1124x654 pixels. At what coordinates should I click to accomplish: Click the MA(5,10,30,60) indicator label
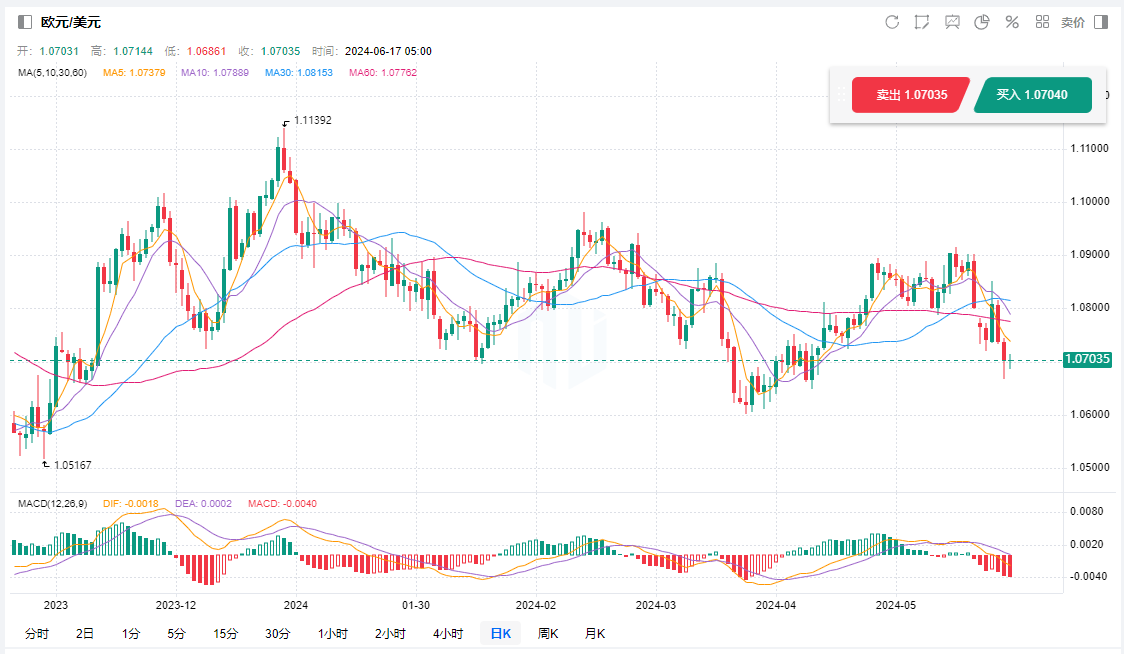pos(53,73)
